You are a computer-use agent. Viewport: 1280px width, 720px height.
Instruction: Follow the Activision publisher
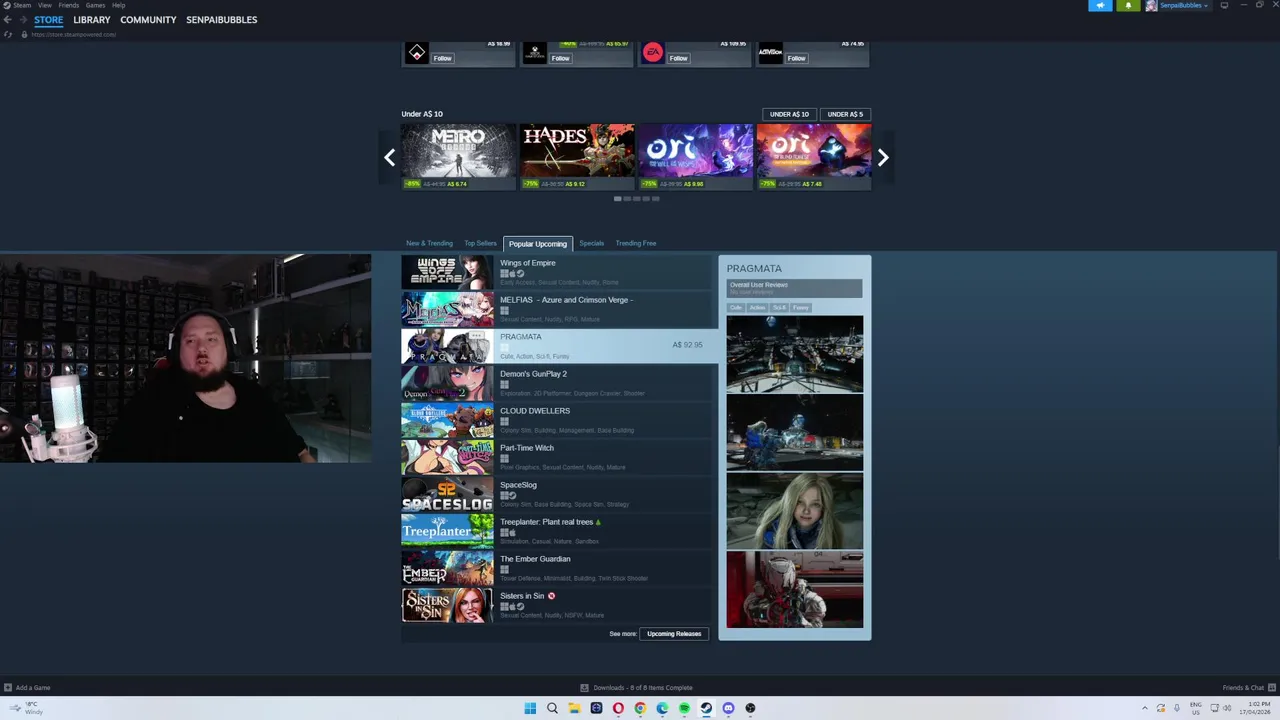[796, 58]
